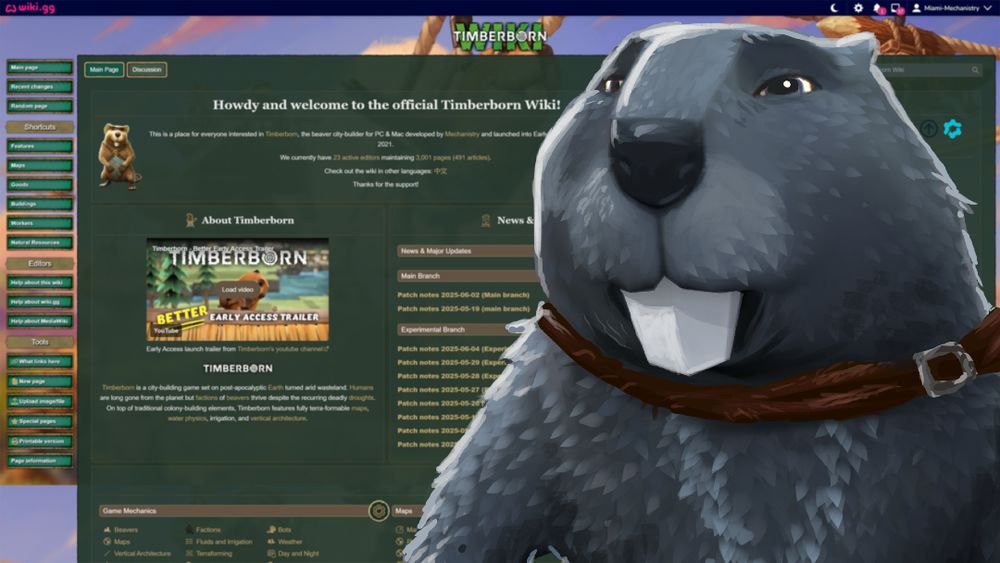This screenshot has width=1000, height=563.
Task: Open Main page in the sidebar
Action: click(40, 68)
